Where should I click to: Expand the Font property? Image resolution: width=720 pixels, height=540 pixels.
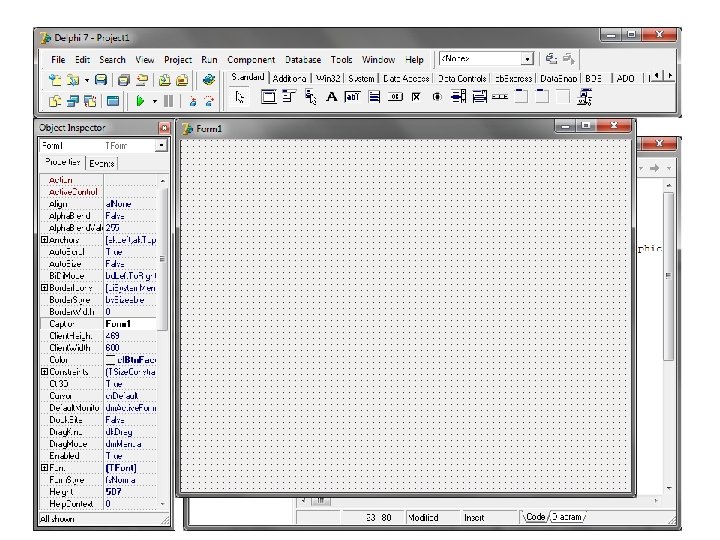[x=45, y=467]
